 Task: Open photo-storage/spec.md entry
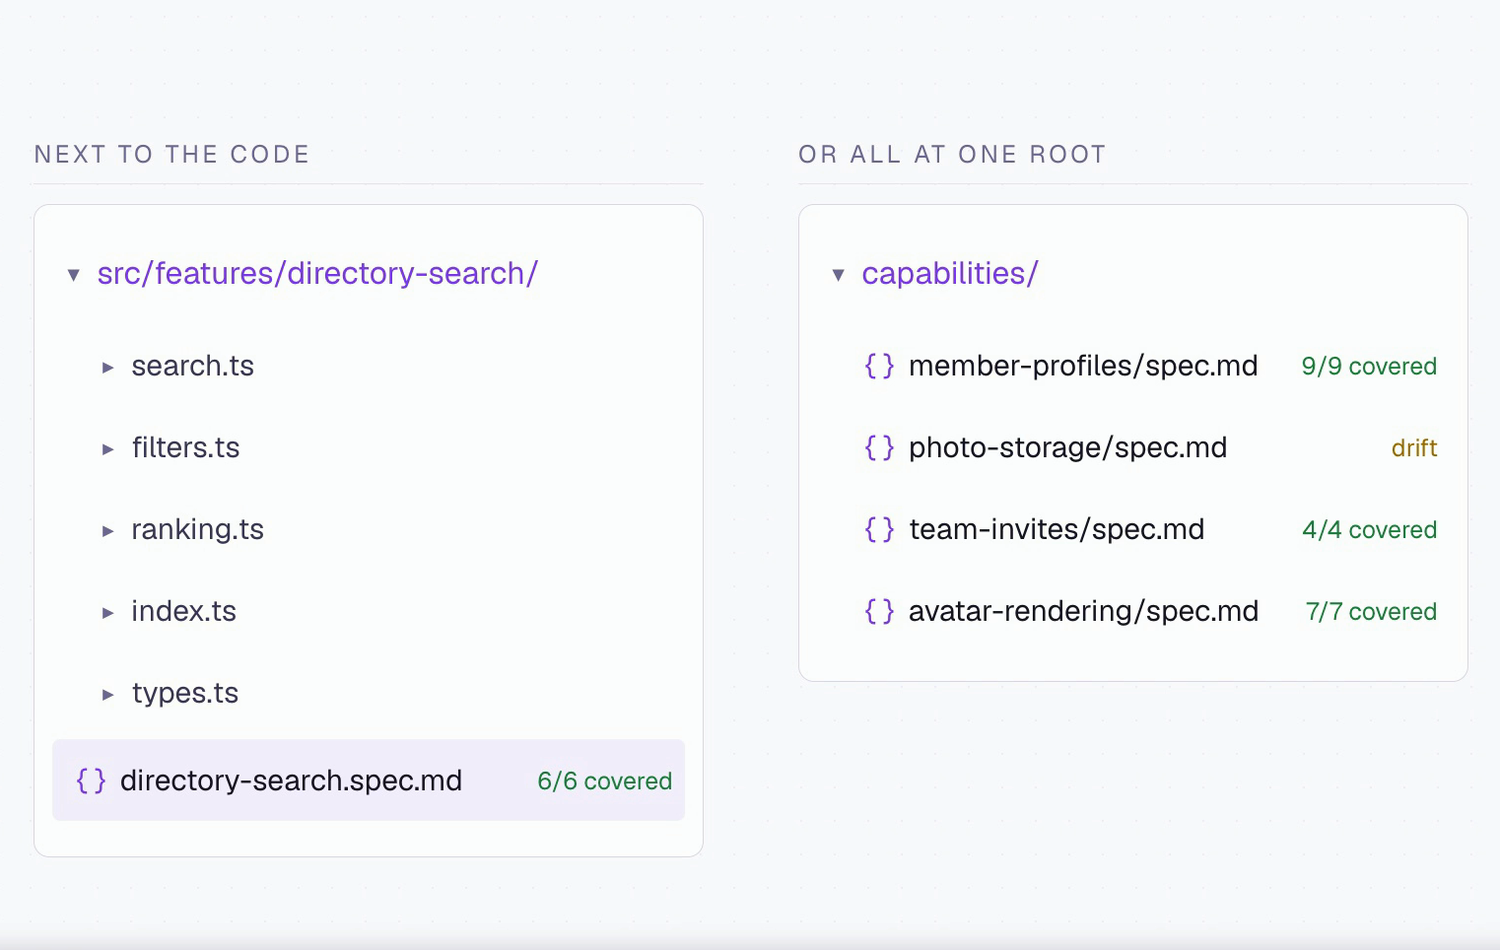1068,448
